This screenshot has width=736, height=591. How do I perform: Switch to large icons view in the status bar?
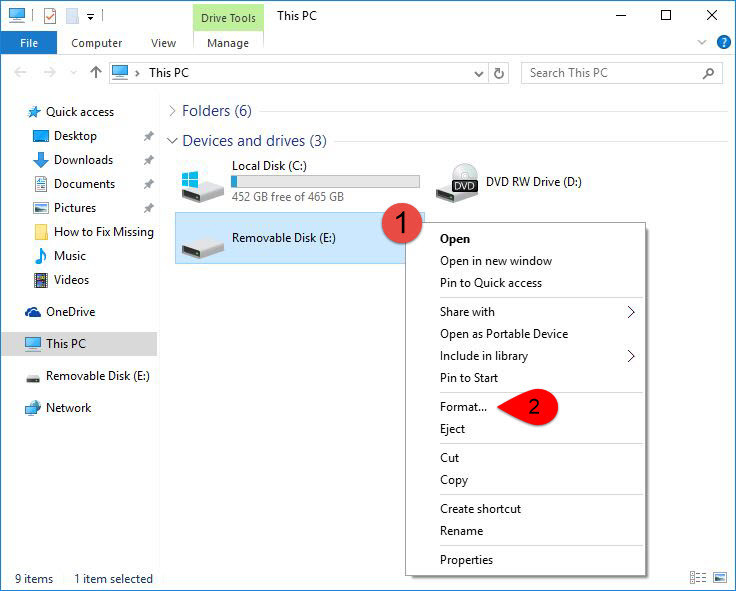point(720,577)
